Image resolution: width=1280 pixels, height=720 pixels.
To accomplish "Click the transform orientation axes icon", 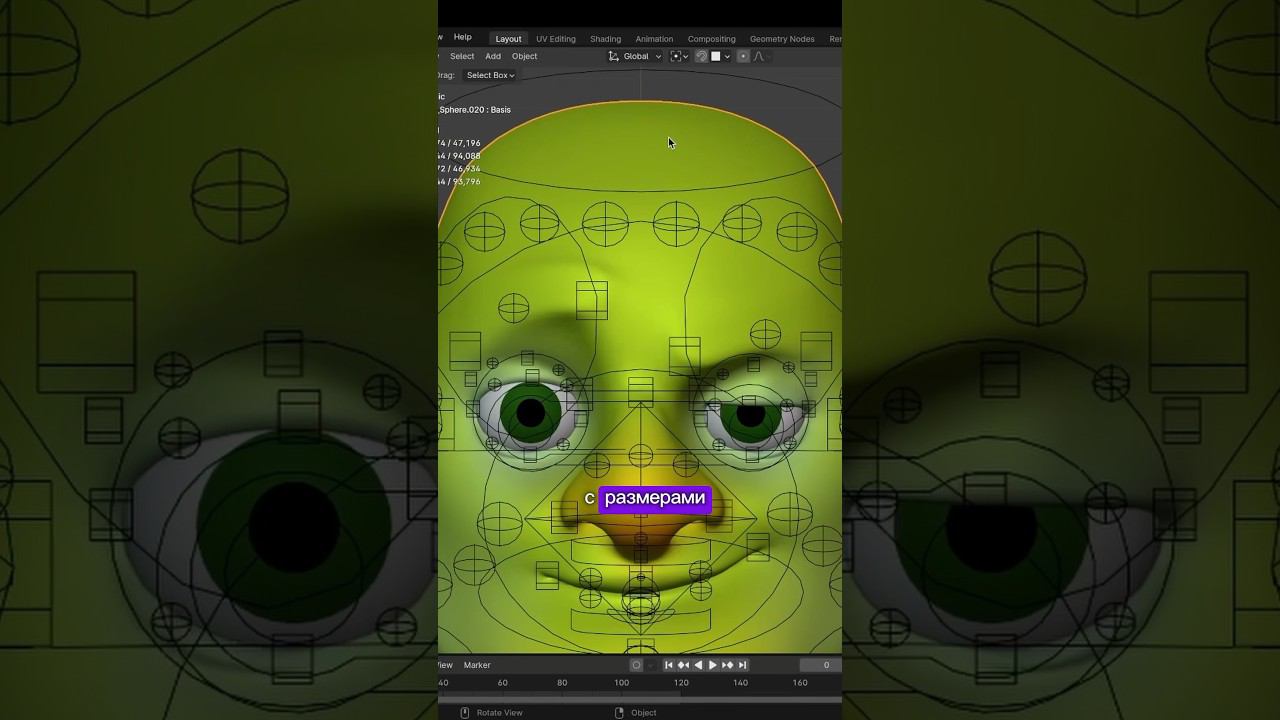I will (x=614, y=56).
